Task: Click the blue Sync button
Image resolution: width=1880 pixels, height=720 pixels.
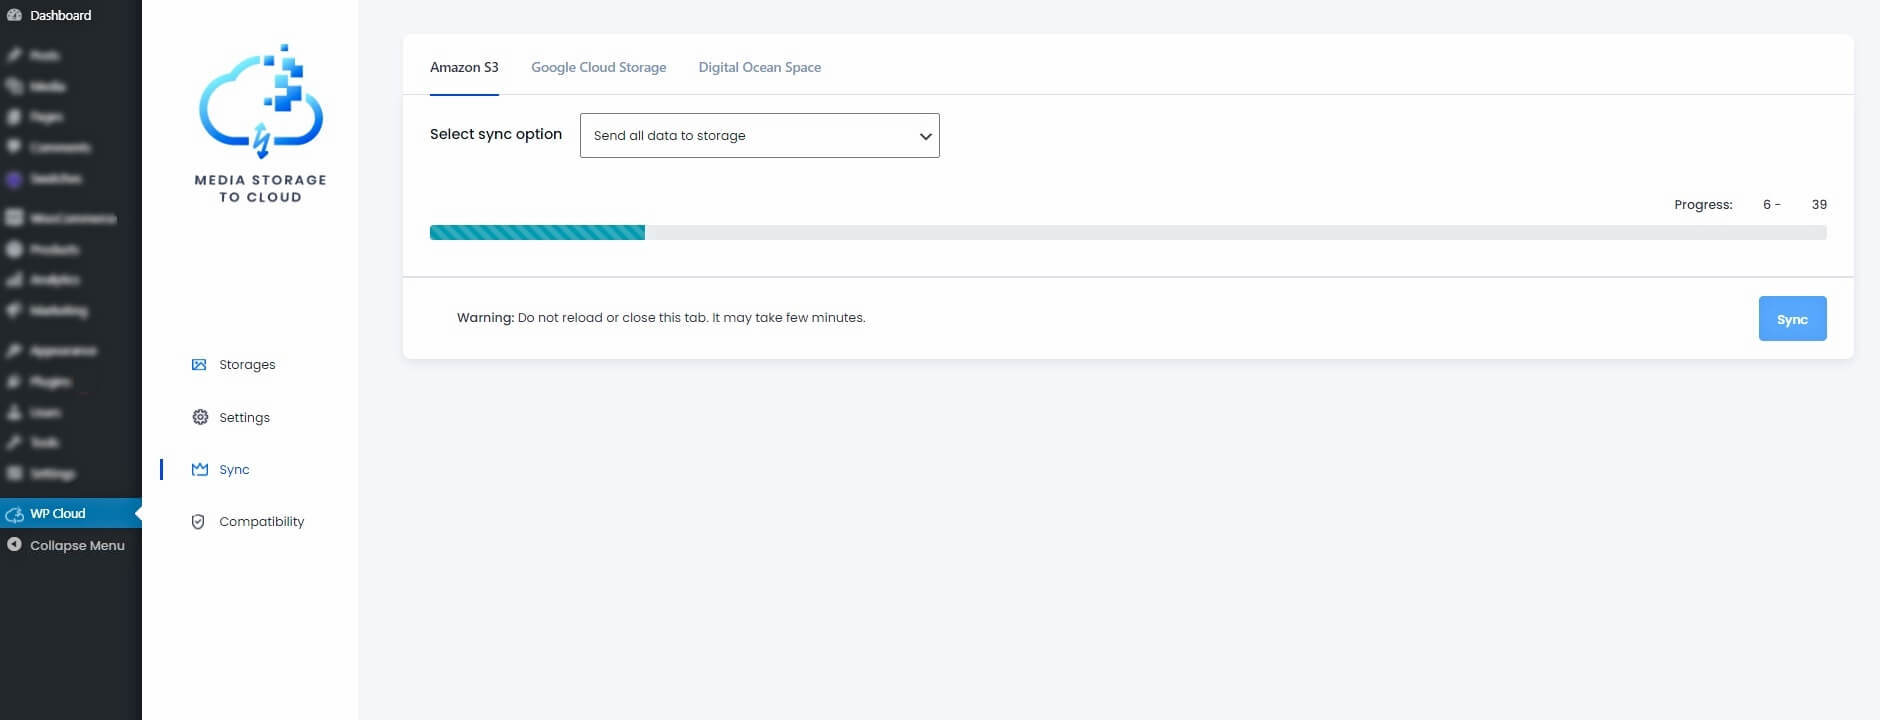Action: tap(1792, 319)
